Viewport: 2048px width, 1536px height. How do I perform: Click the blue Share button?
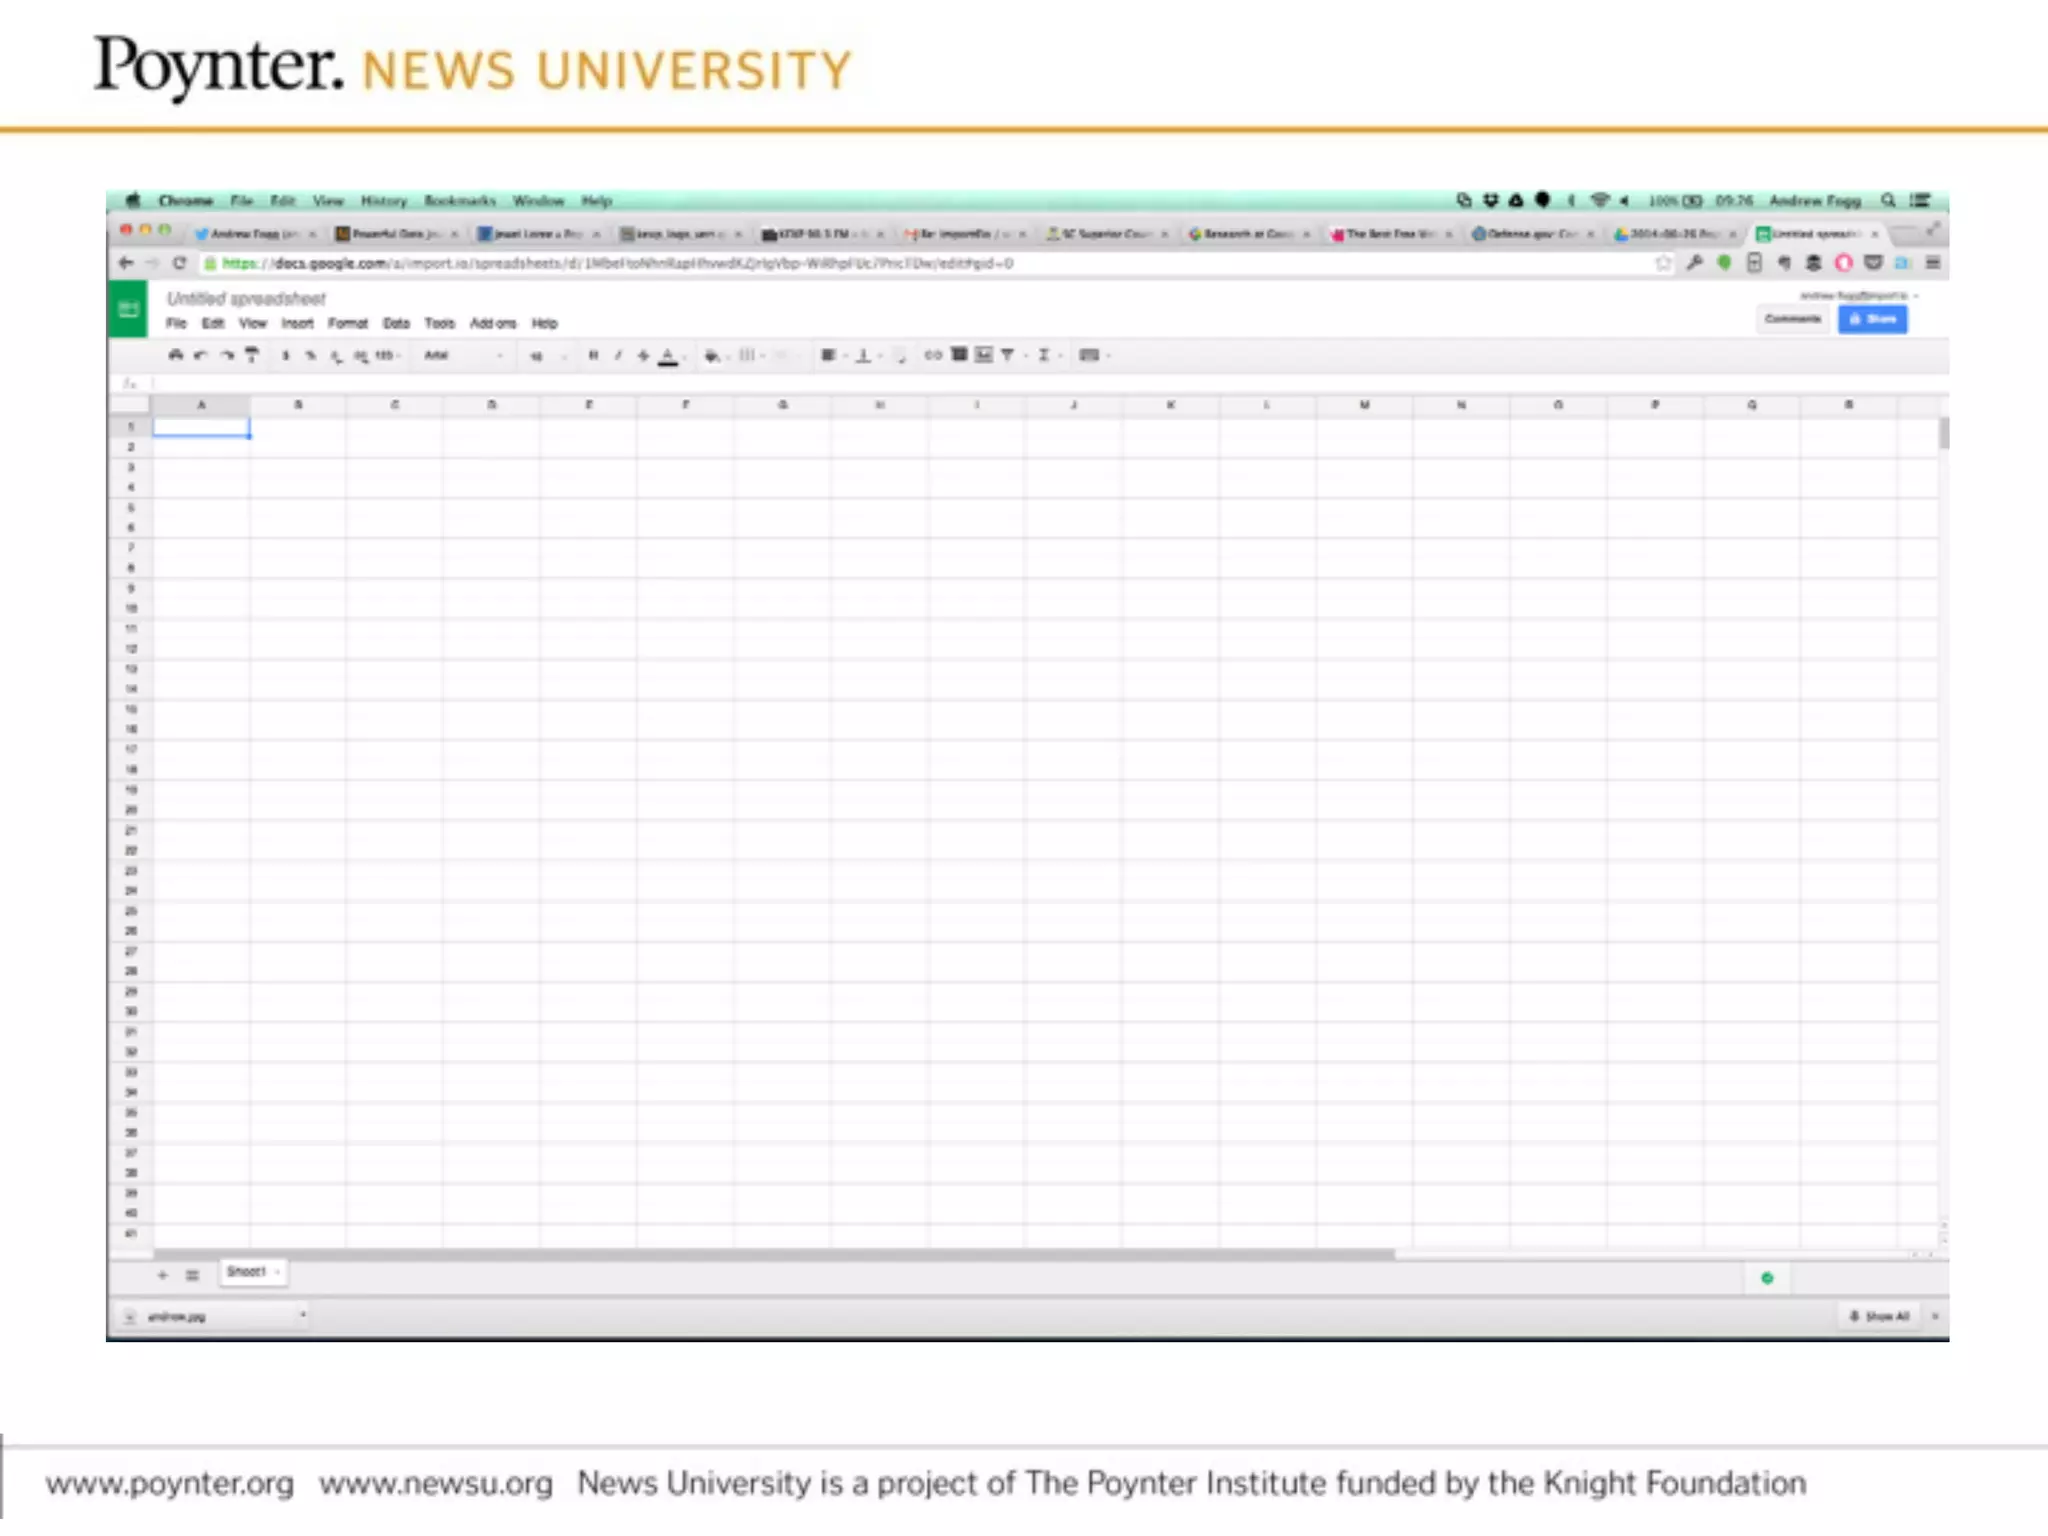pyautogui.click(x=1872, y=319)
